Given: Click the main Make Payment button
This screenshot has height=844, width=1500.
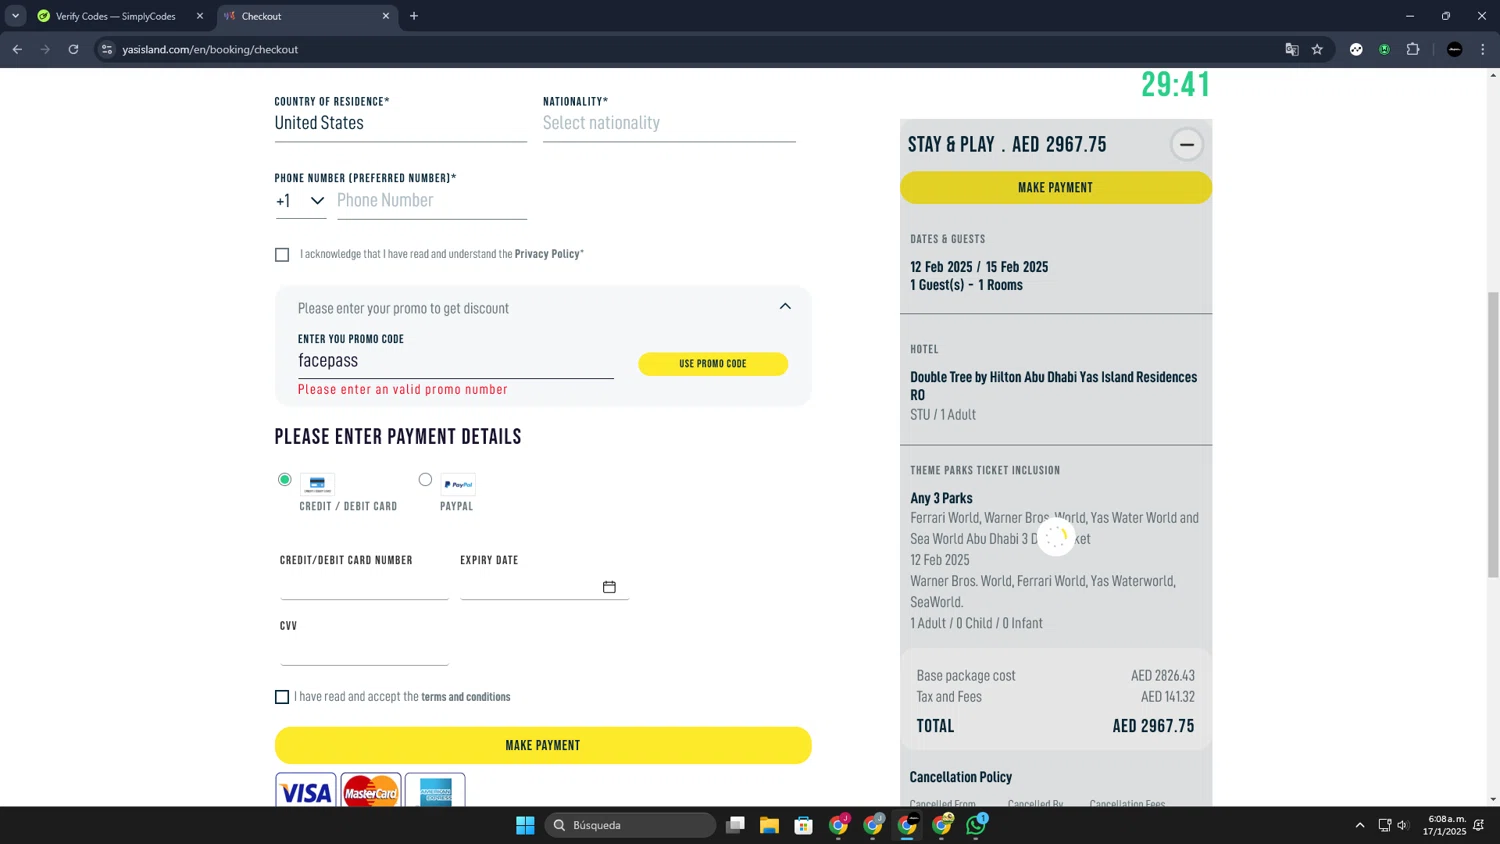Looking at the screenshot, I should pyautogui.click(x=543, y=745).
